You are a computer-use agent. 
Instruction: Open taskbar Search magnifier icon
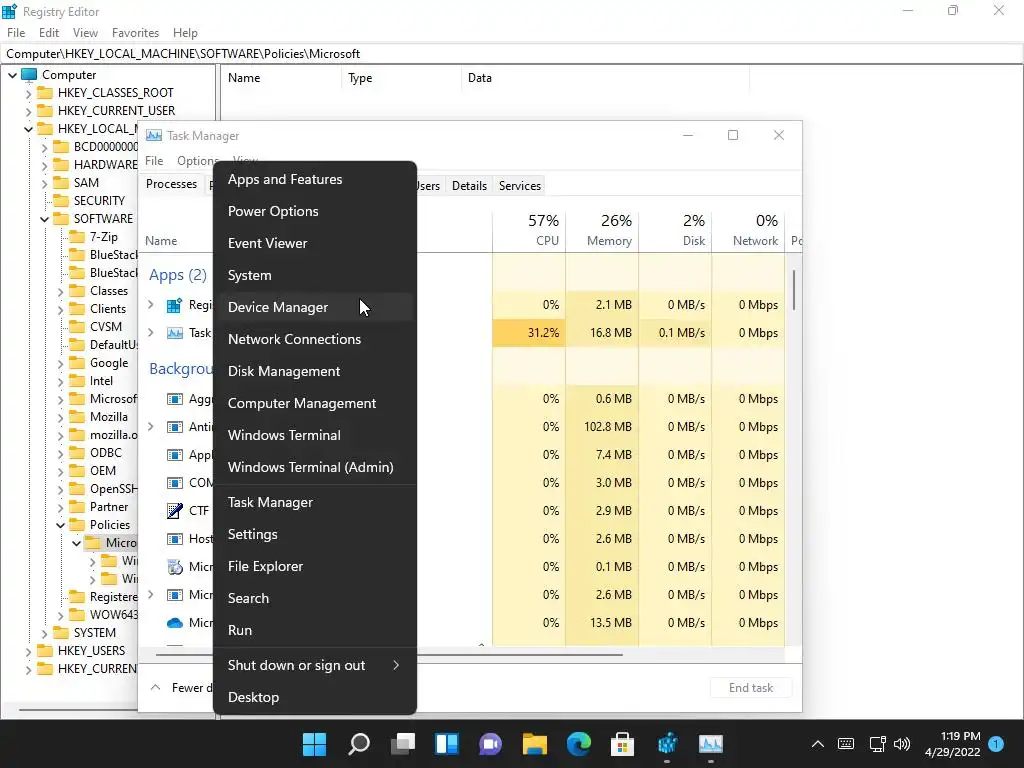359,743
